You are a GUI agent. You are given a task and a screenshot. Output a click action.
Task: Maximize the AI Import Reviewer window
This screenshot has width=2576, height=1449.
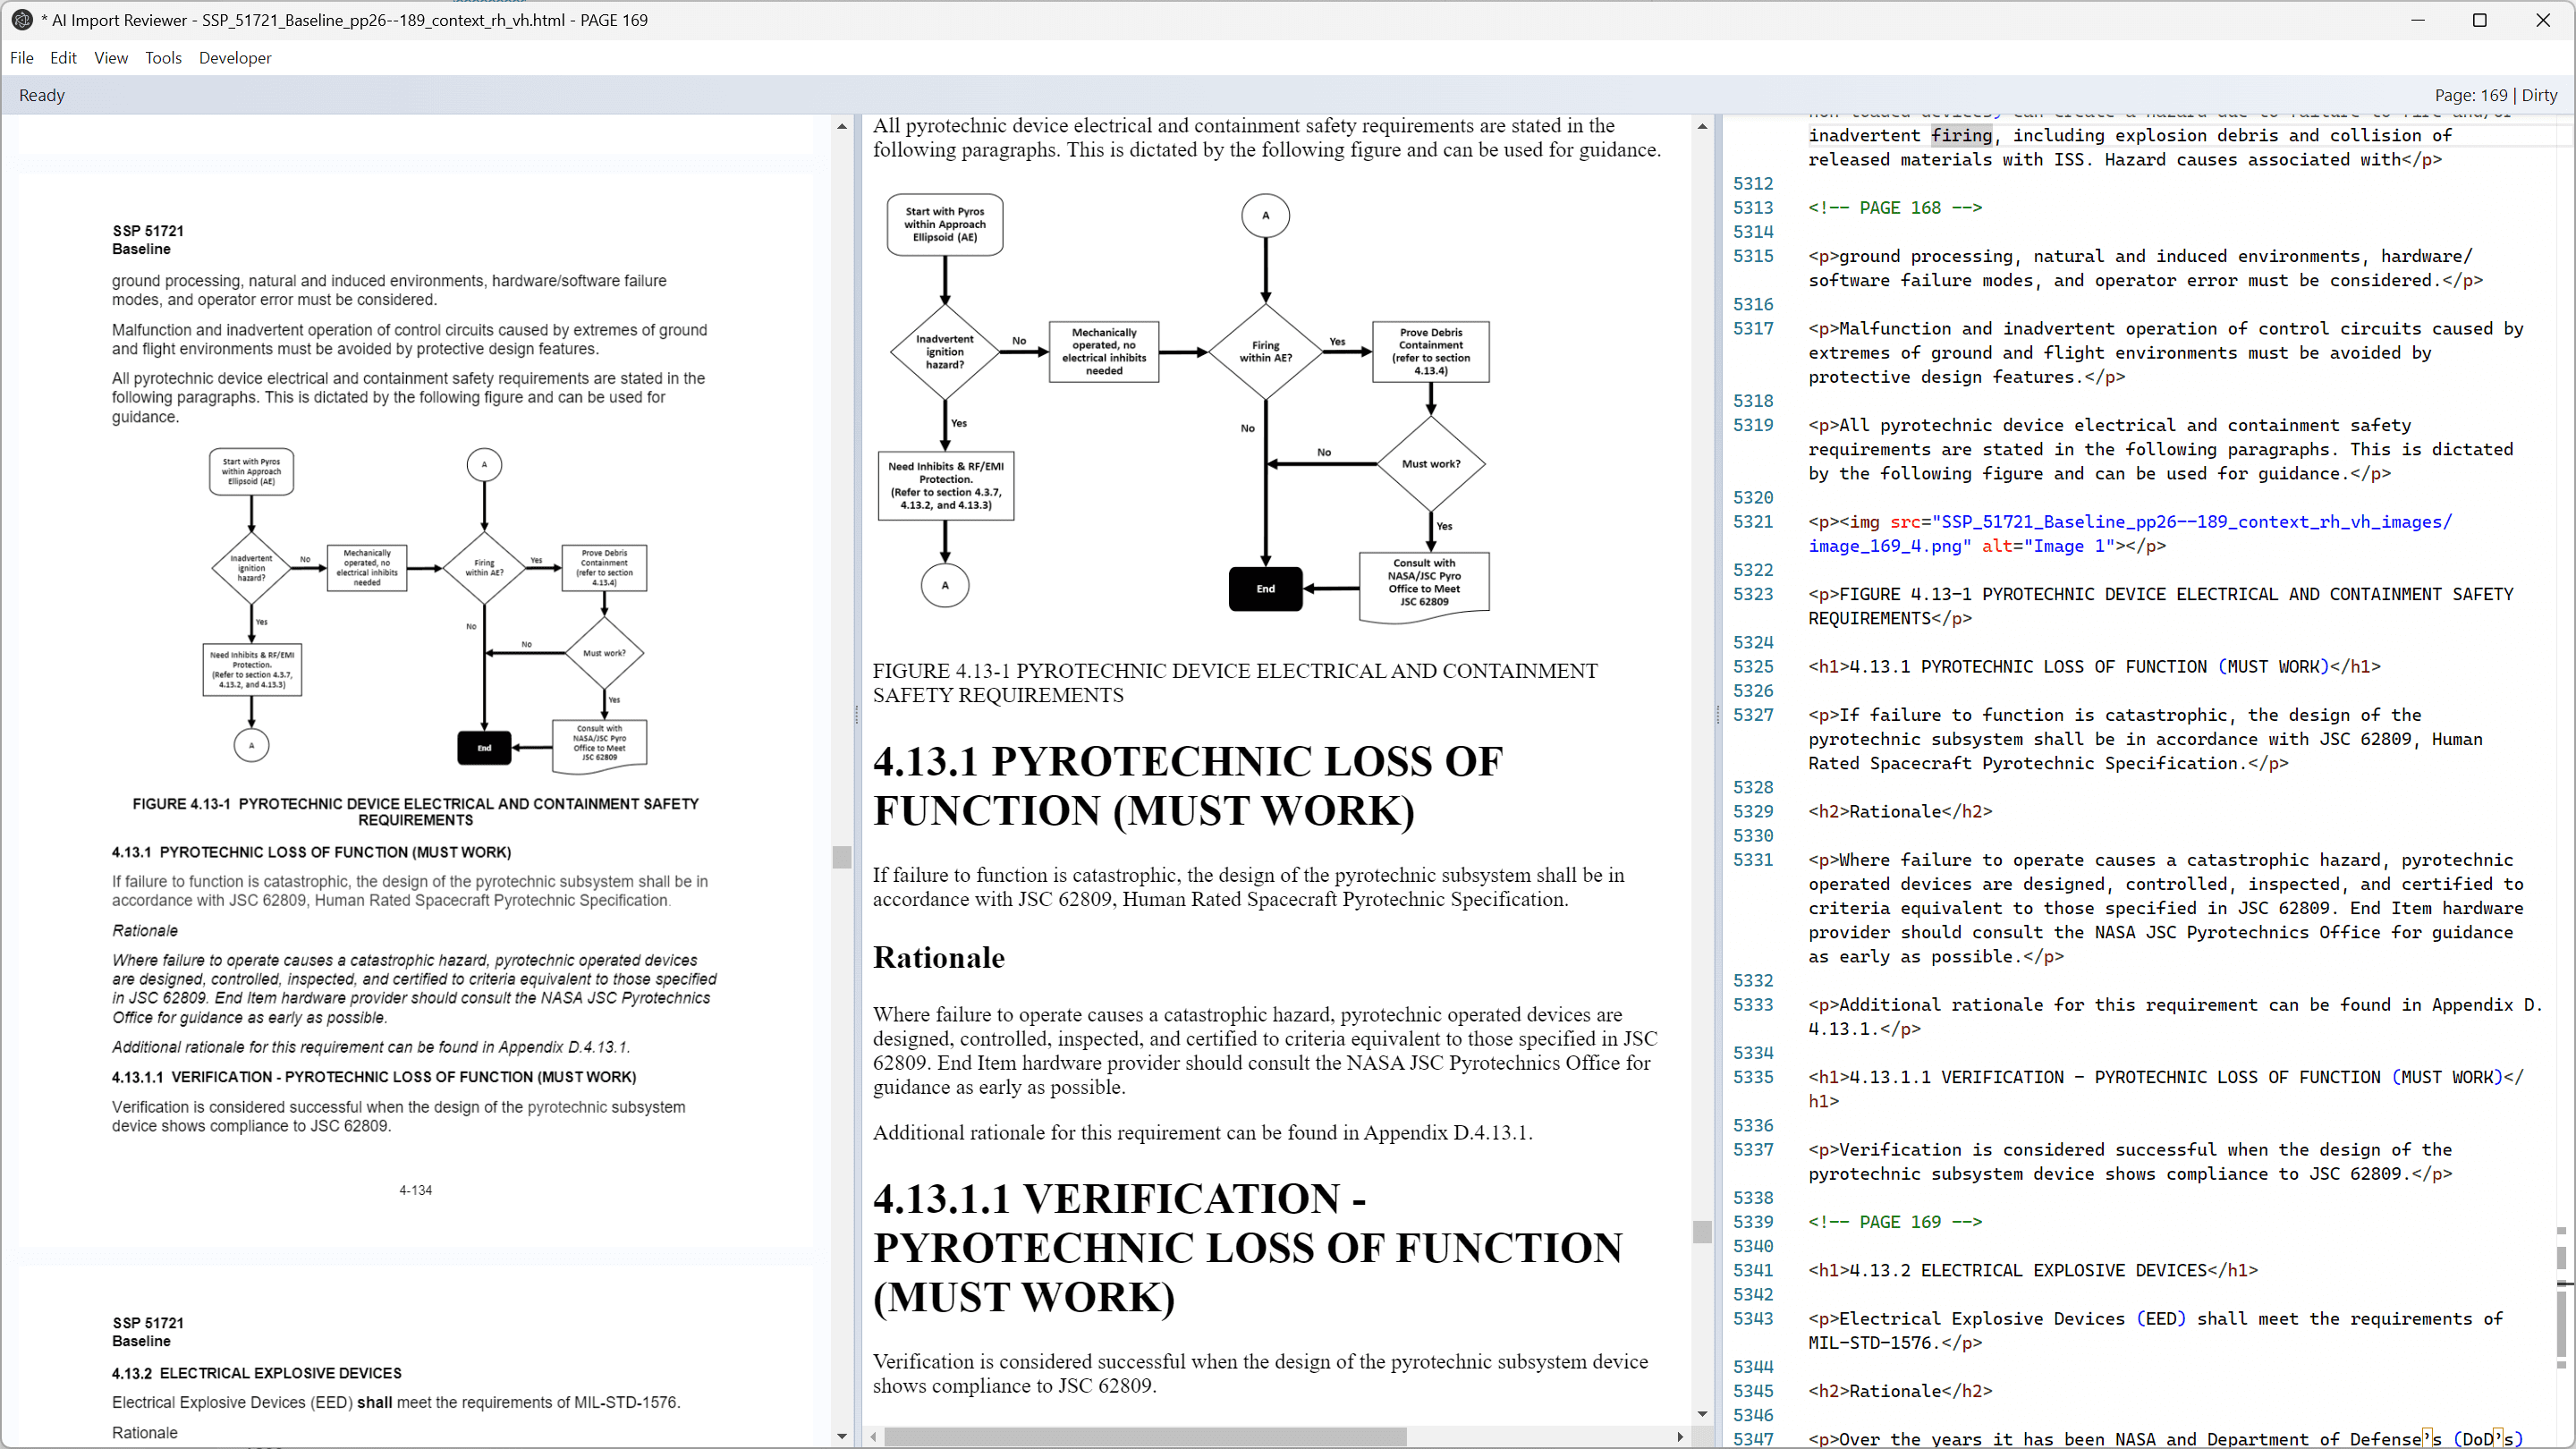tap(2479, 20)
